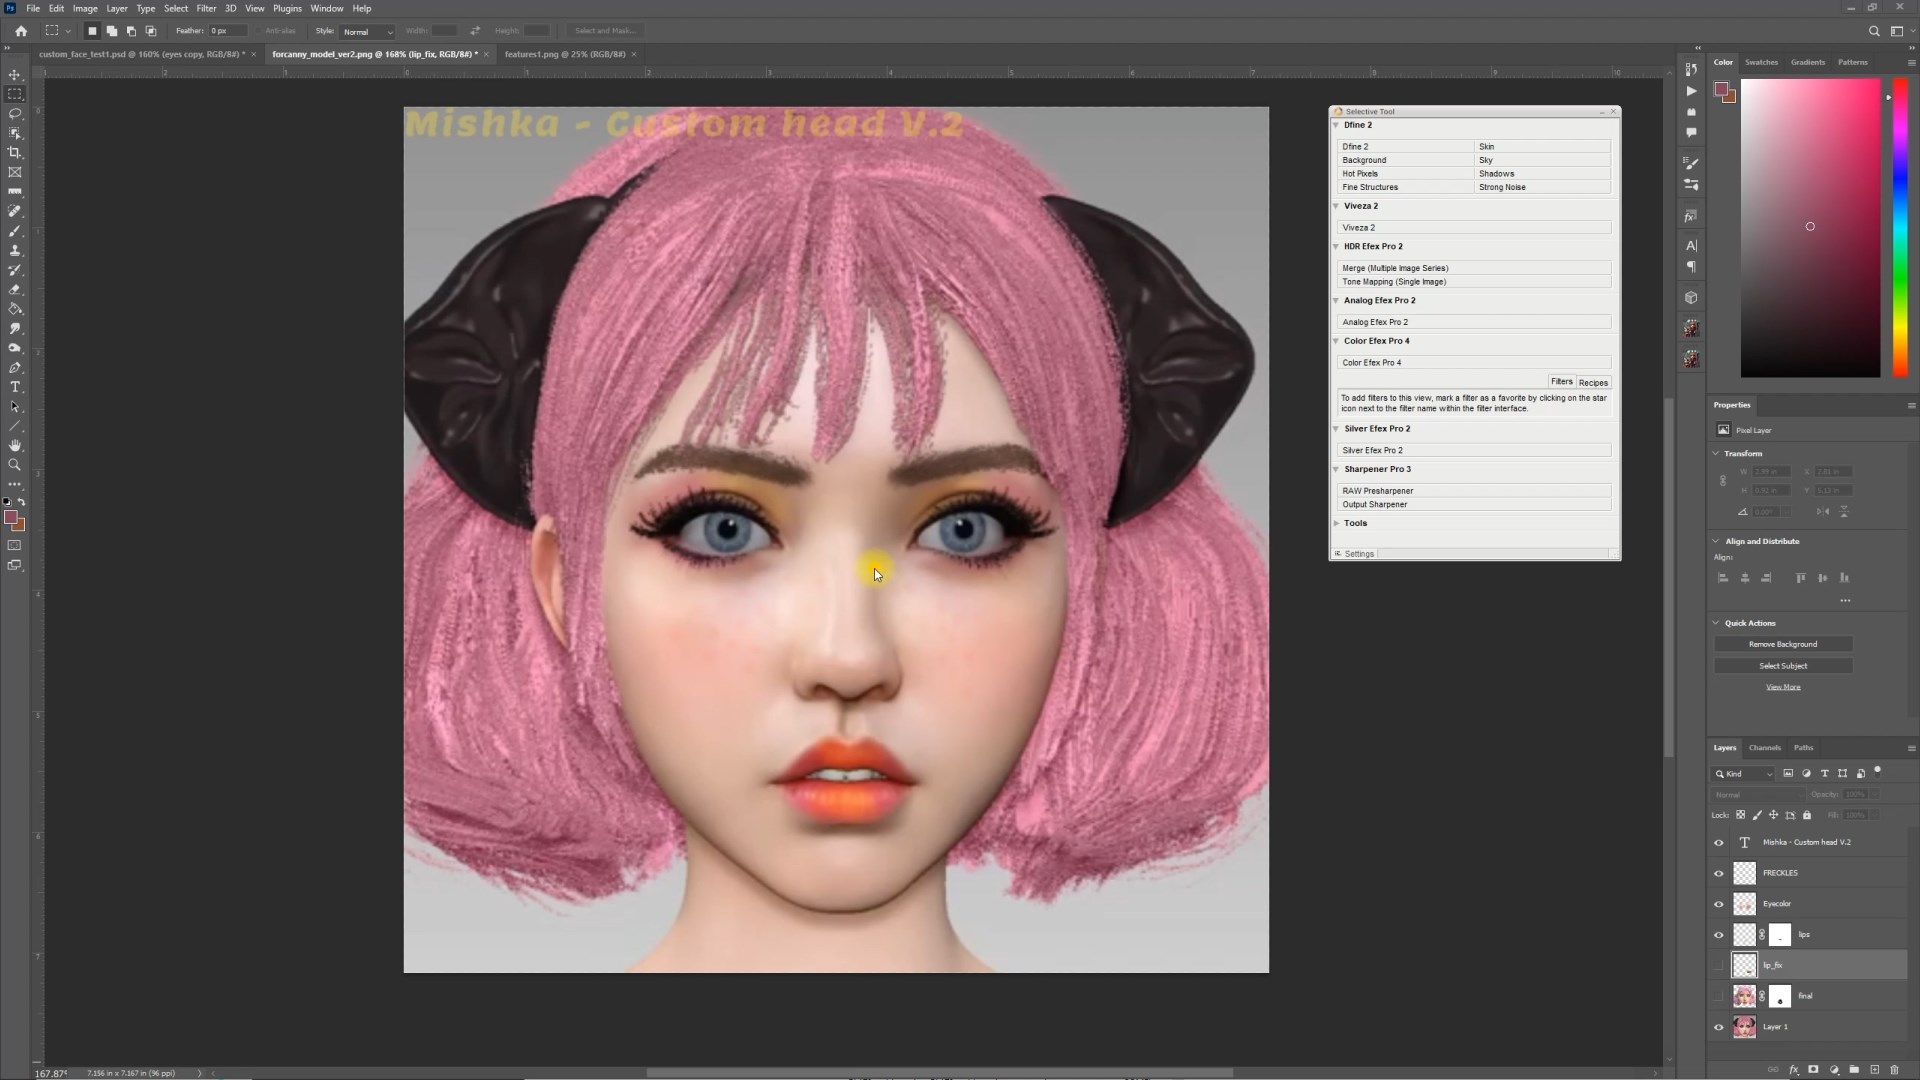Screen dimensions: 1920x1080
Task: Hide the FRECKLES layer
Action: [1719, 873]
